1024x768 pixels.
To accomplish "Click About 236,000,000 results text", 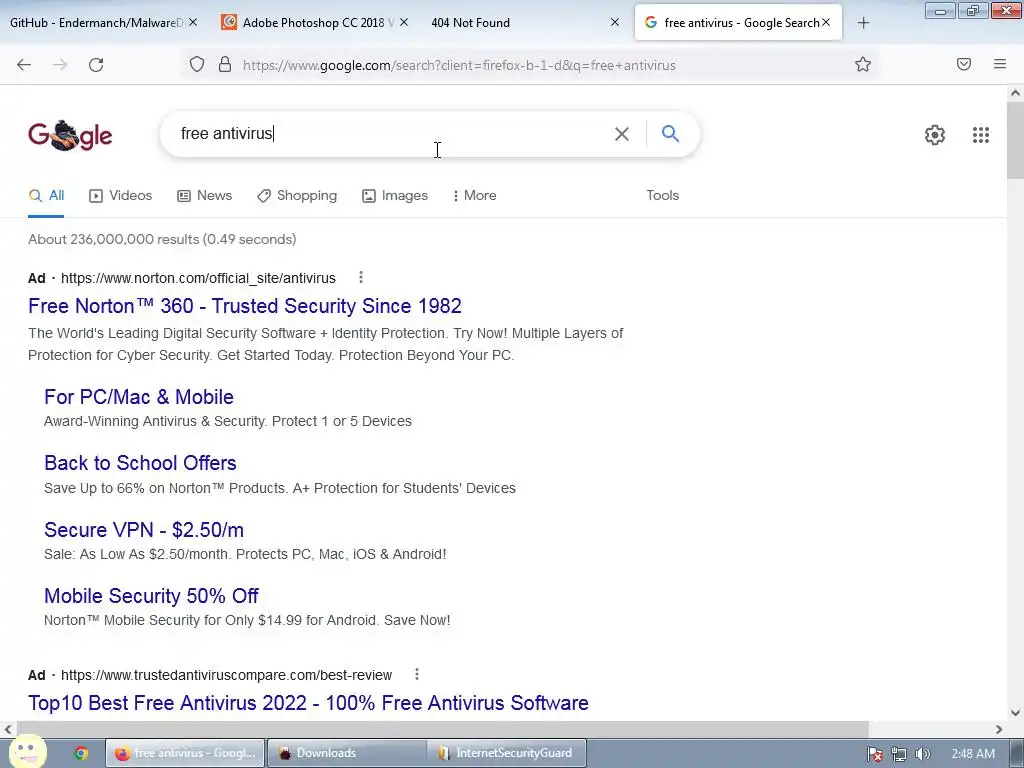I will pos(162,239).
